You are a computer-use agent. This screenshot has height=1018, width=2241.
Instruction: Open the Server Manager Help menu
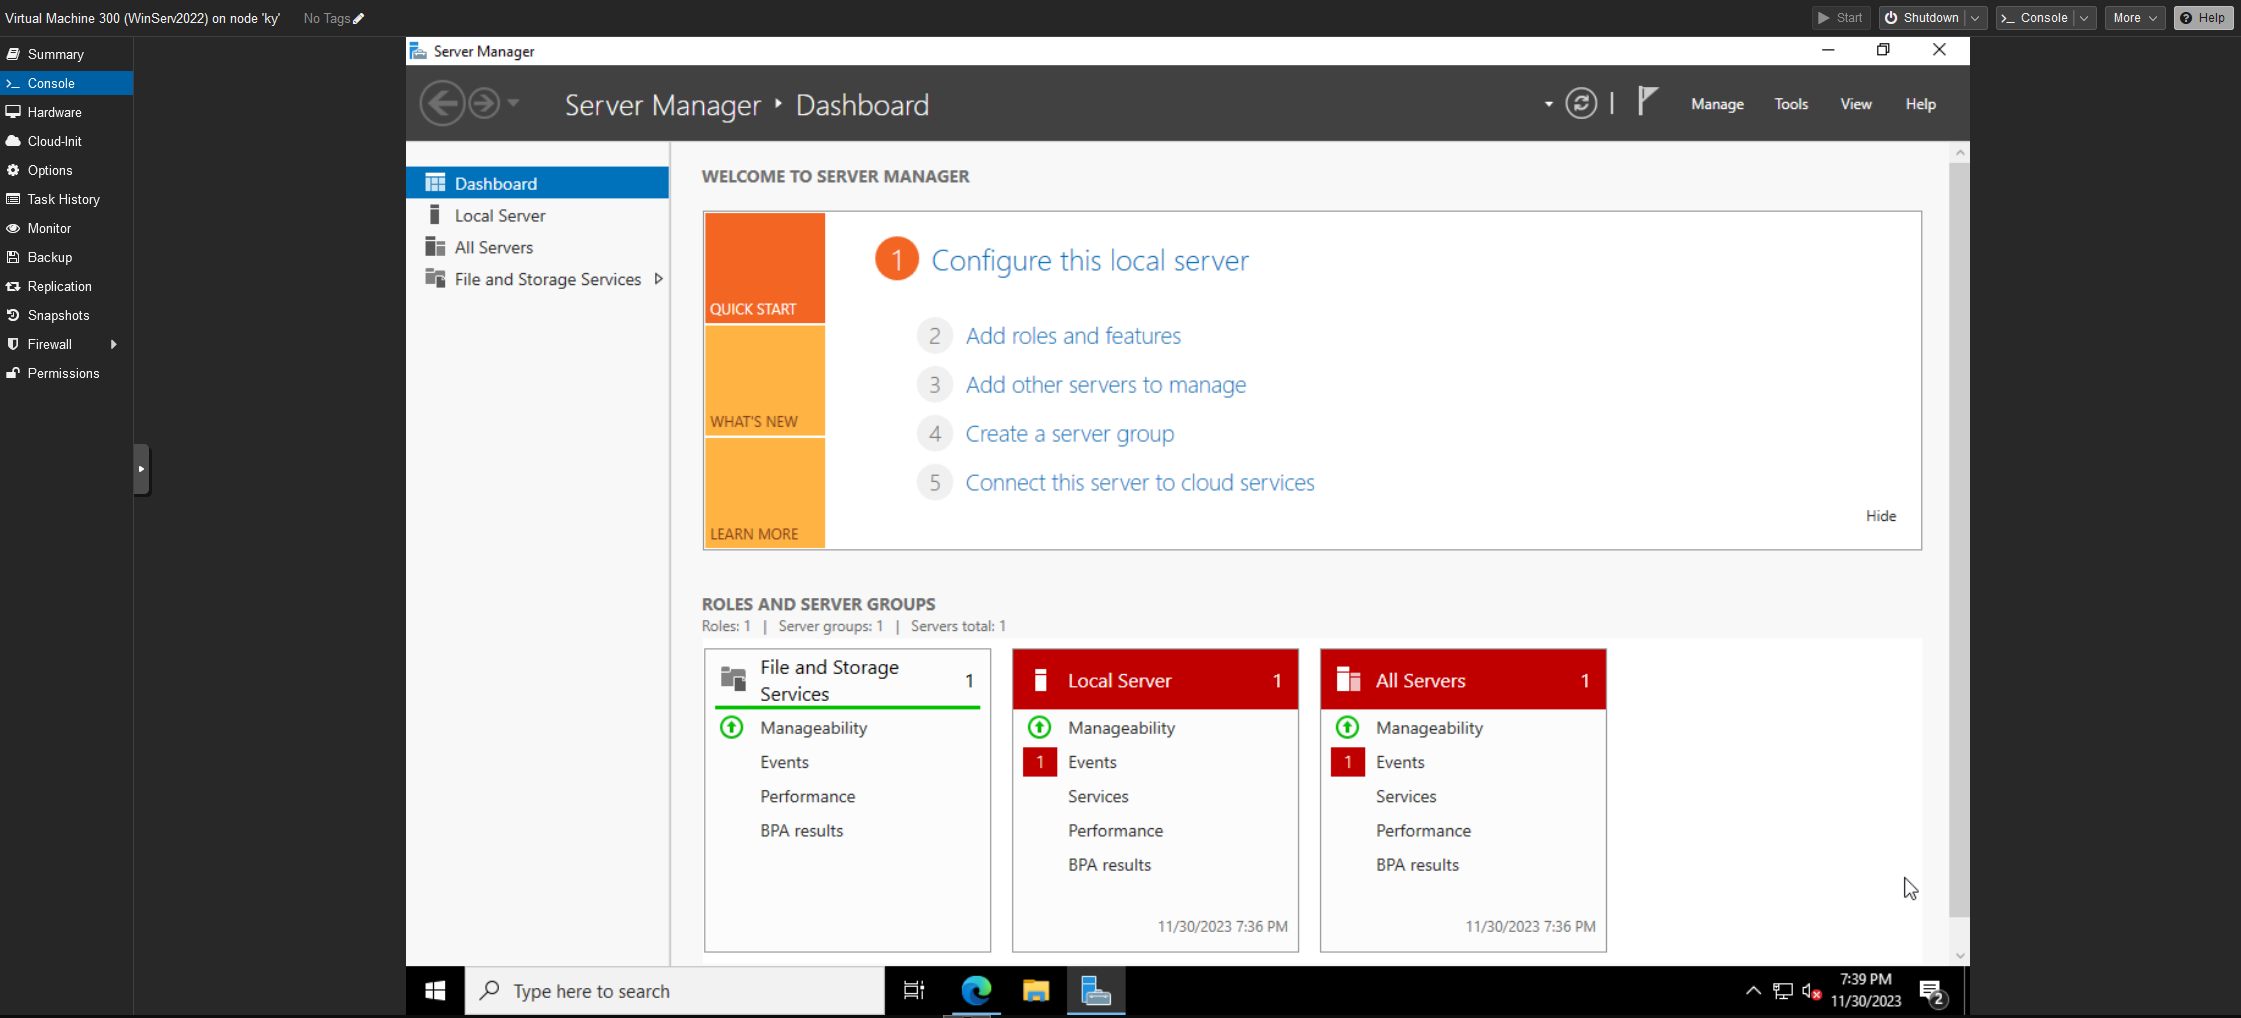(1920, 104)
